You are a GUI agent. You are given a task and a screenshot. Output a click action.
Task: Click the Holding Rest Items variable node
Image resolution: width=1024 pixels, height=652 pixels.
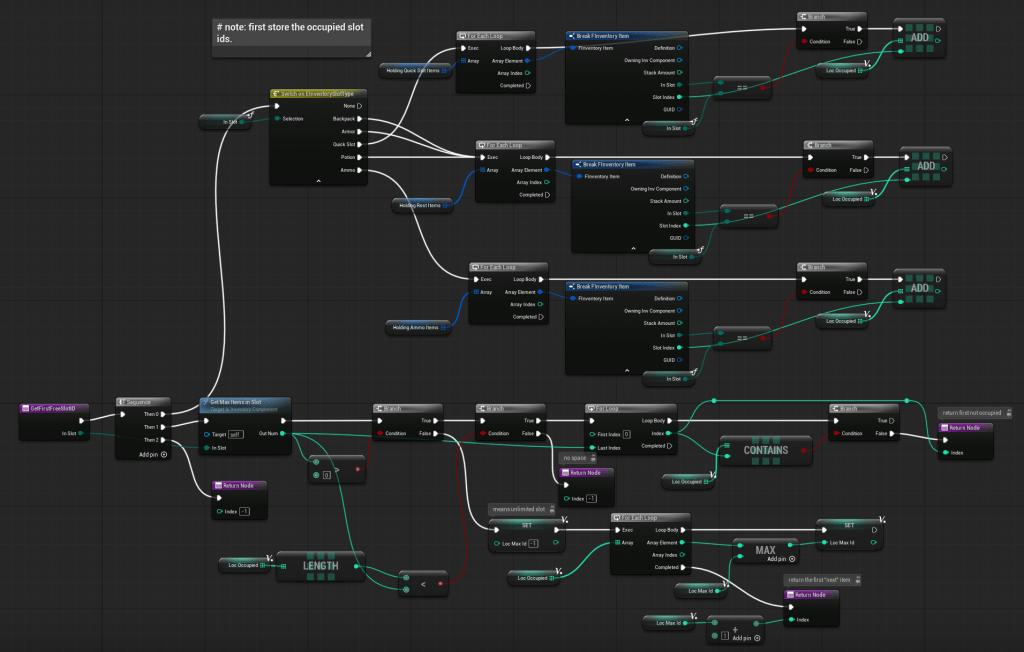tap(421, 205)
